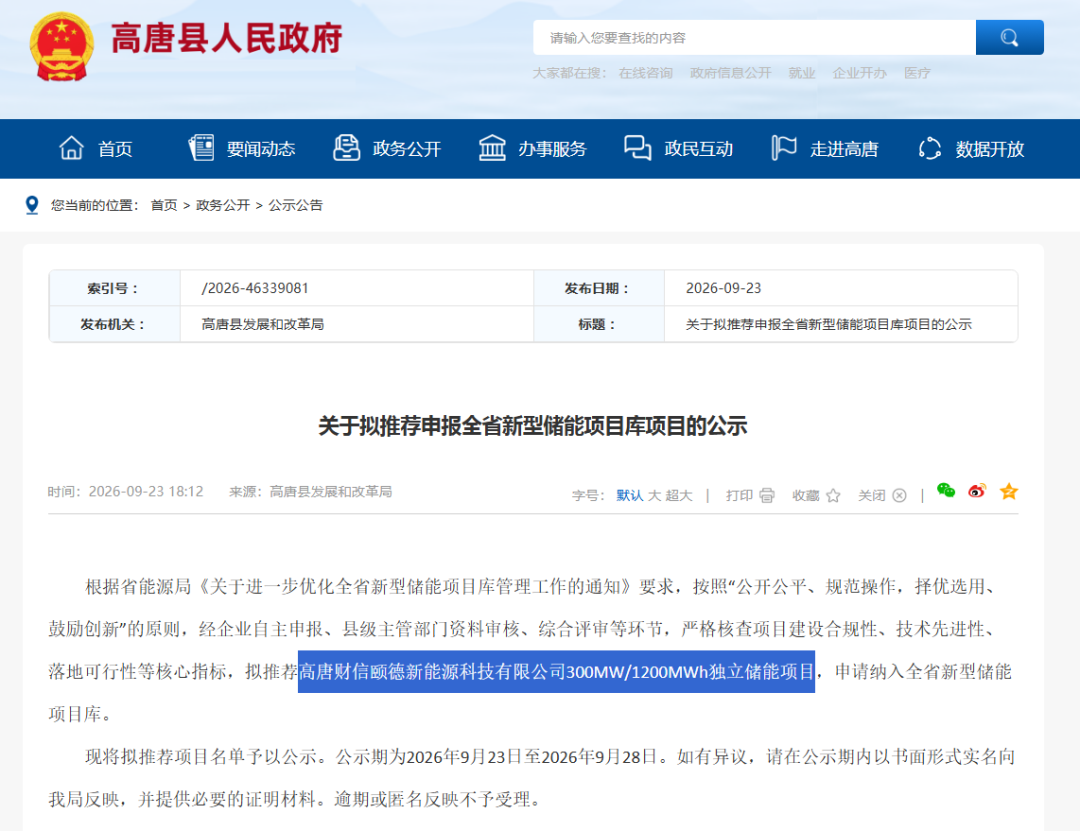Image resolution: width=1080 pixels, height=831 pixels.
Task: Open the 政民互动 navigation menu
Action: click(x=698, y=149)
